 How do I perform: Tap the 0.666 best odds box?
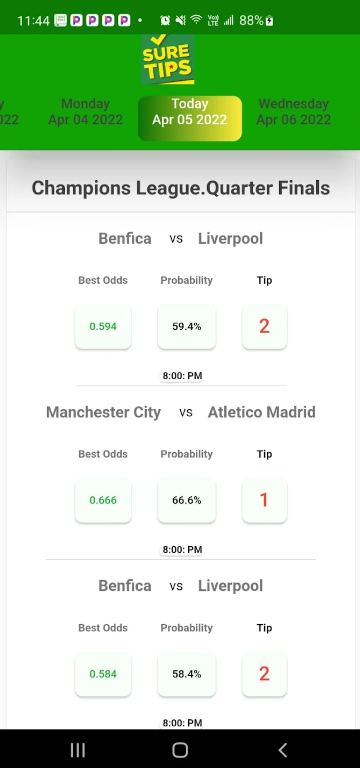103,500
